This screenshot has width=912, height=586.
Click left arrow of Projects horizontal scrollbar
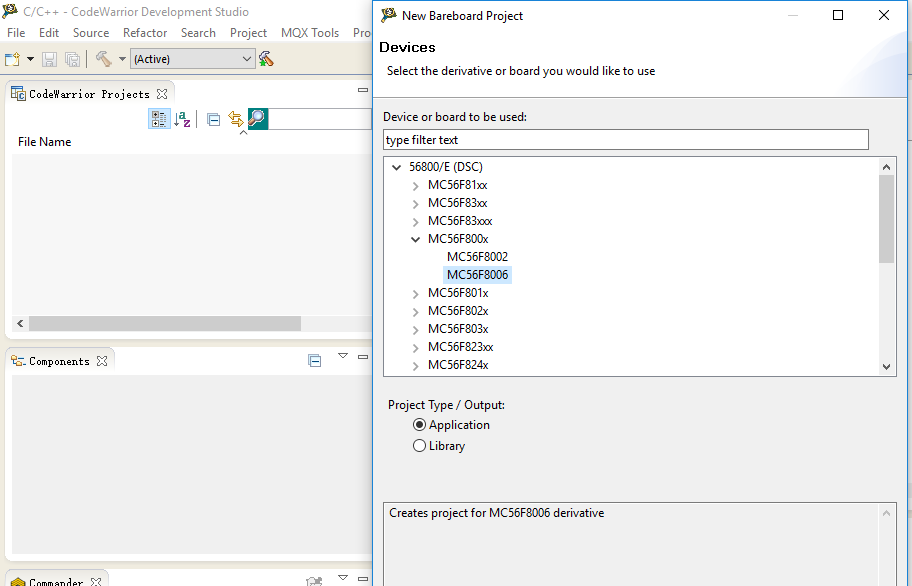[20, 323]
